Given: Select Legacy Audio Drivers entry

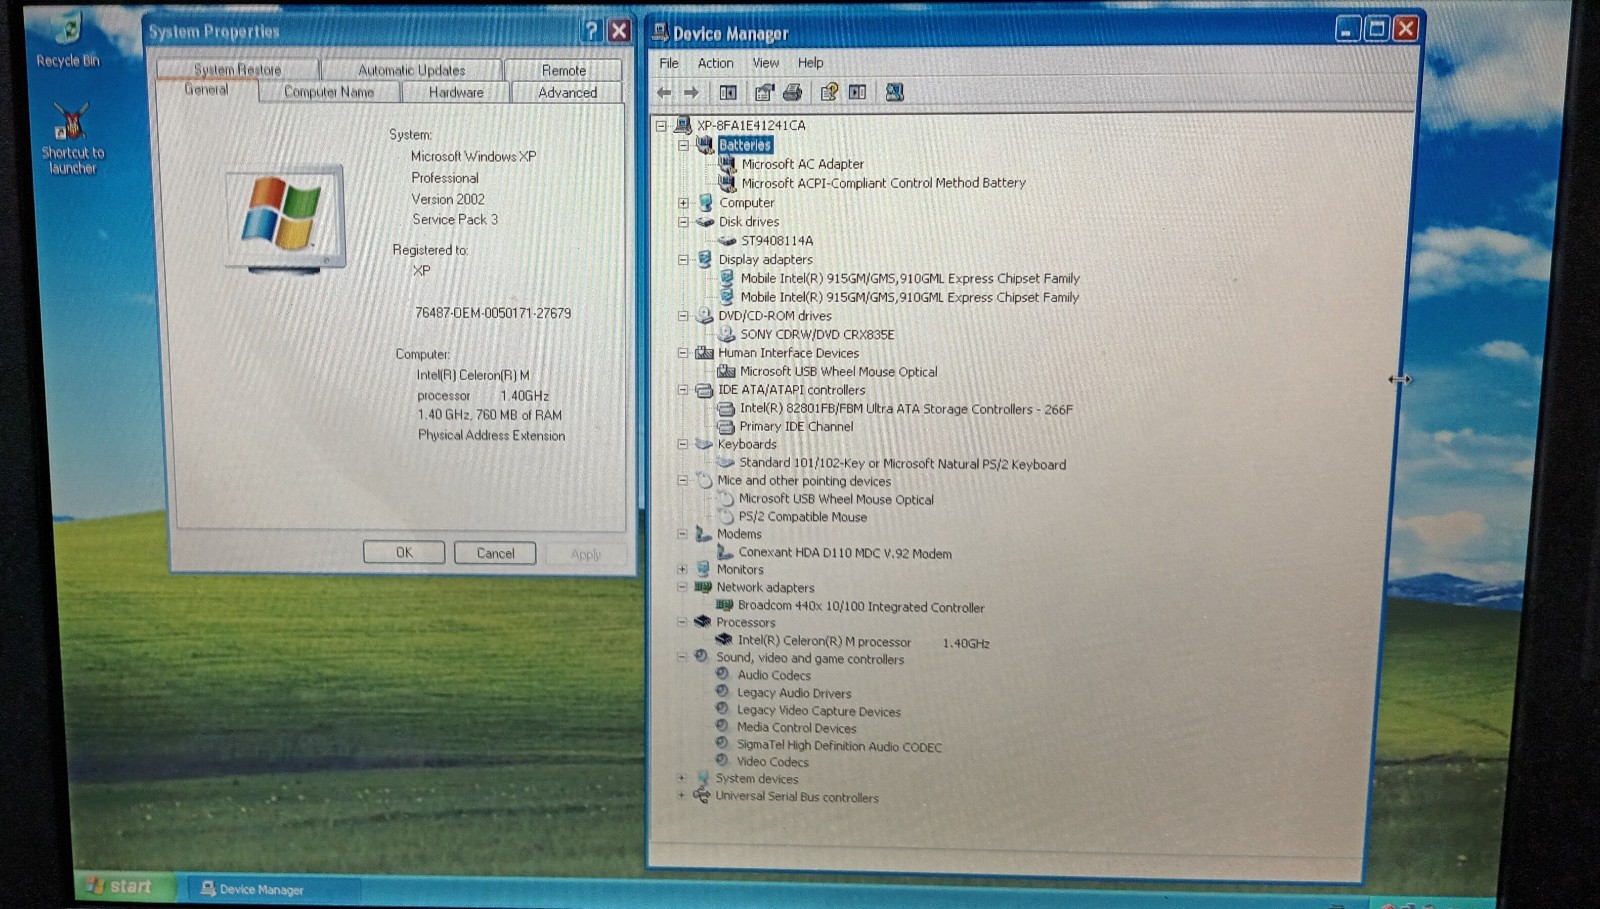Looking at the screenshot, I should (x=794, y=693).
